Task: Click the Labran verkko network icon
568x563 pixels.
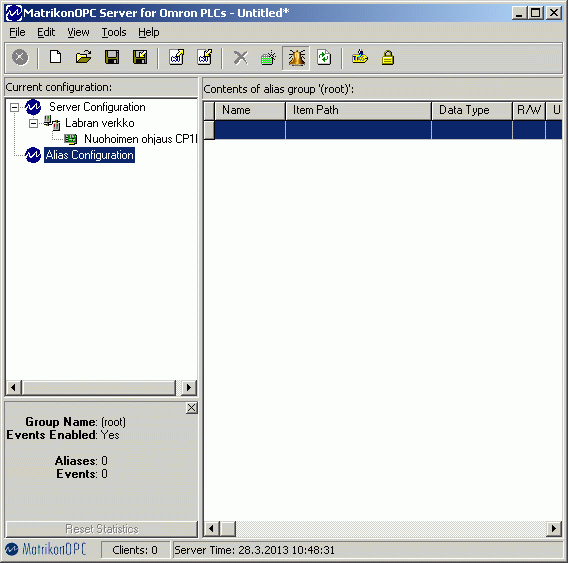Action: [52, 123]
